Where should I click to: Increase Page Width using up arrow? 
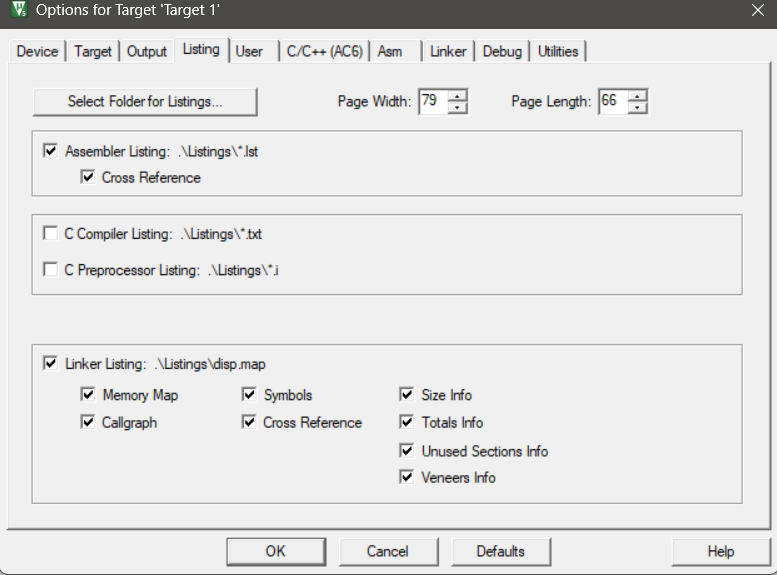[457, 96]
